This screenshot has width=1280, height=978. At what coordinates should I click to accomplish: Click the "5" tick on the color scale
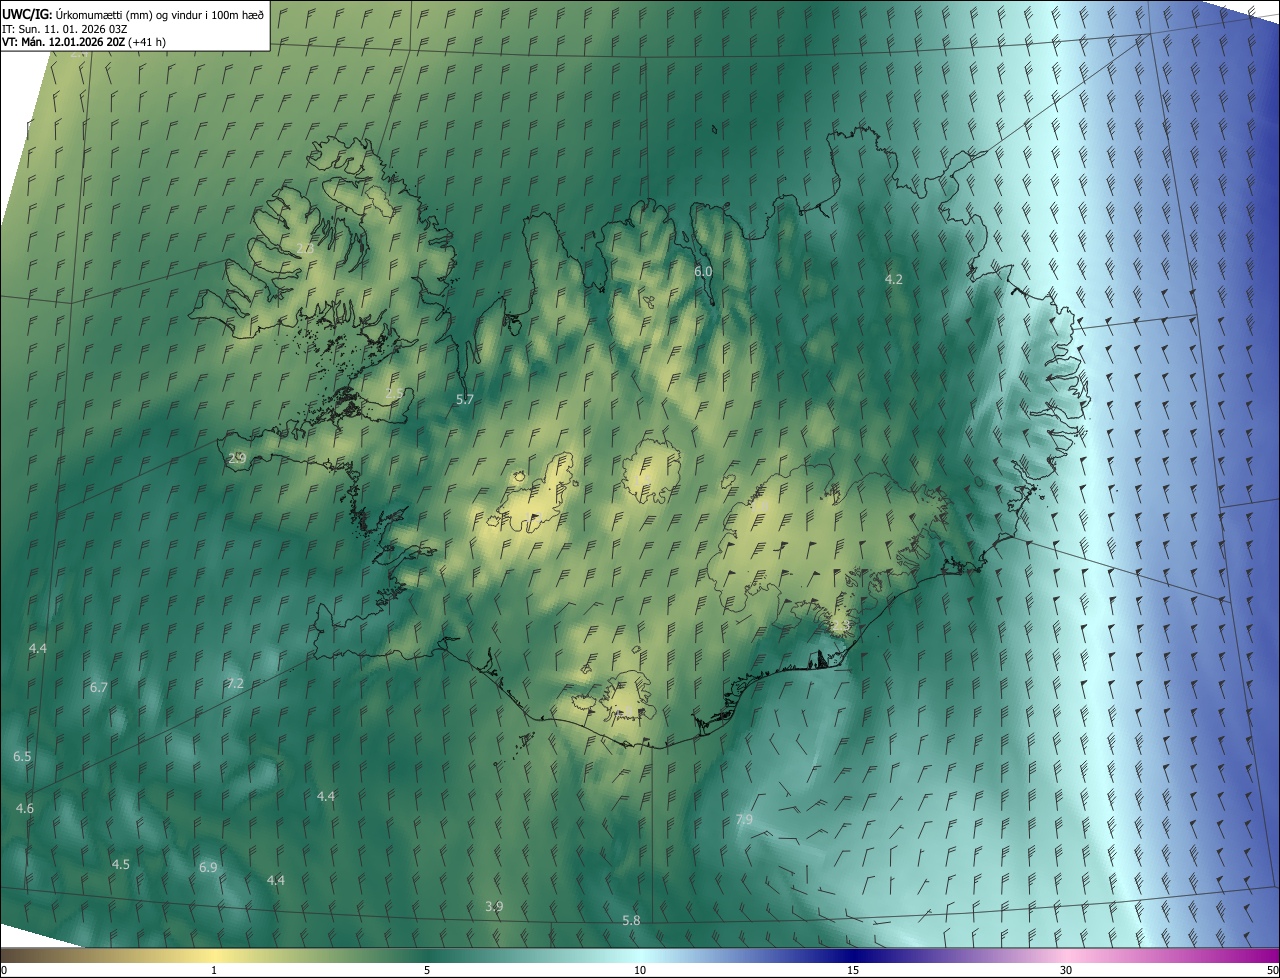(x=427, y=970)
